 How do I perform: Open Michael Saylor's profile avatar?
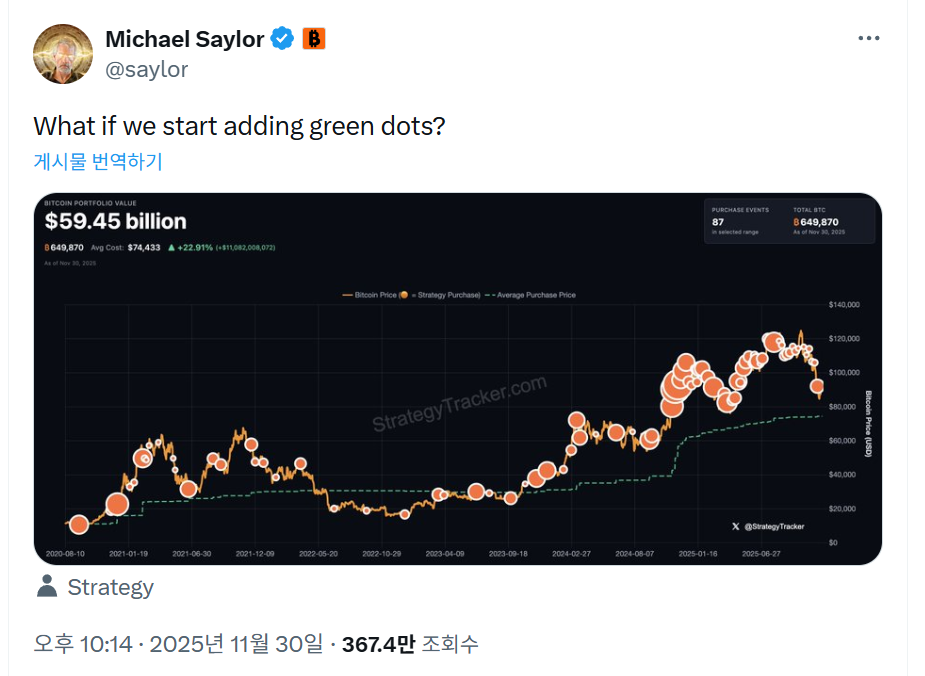tap(63, 54)
